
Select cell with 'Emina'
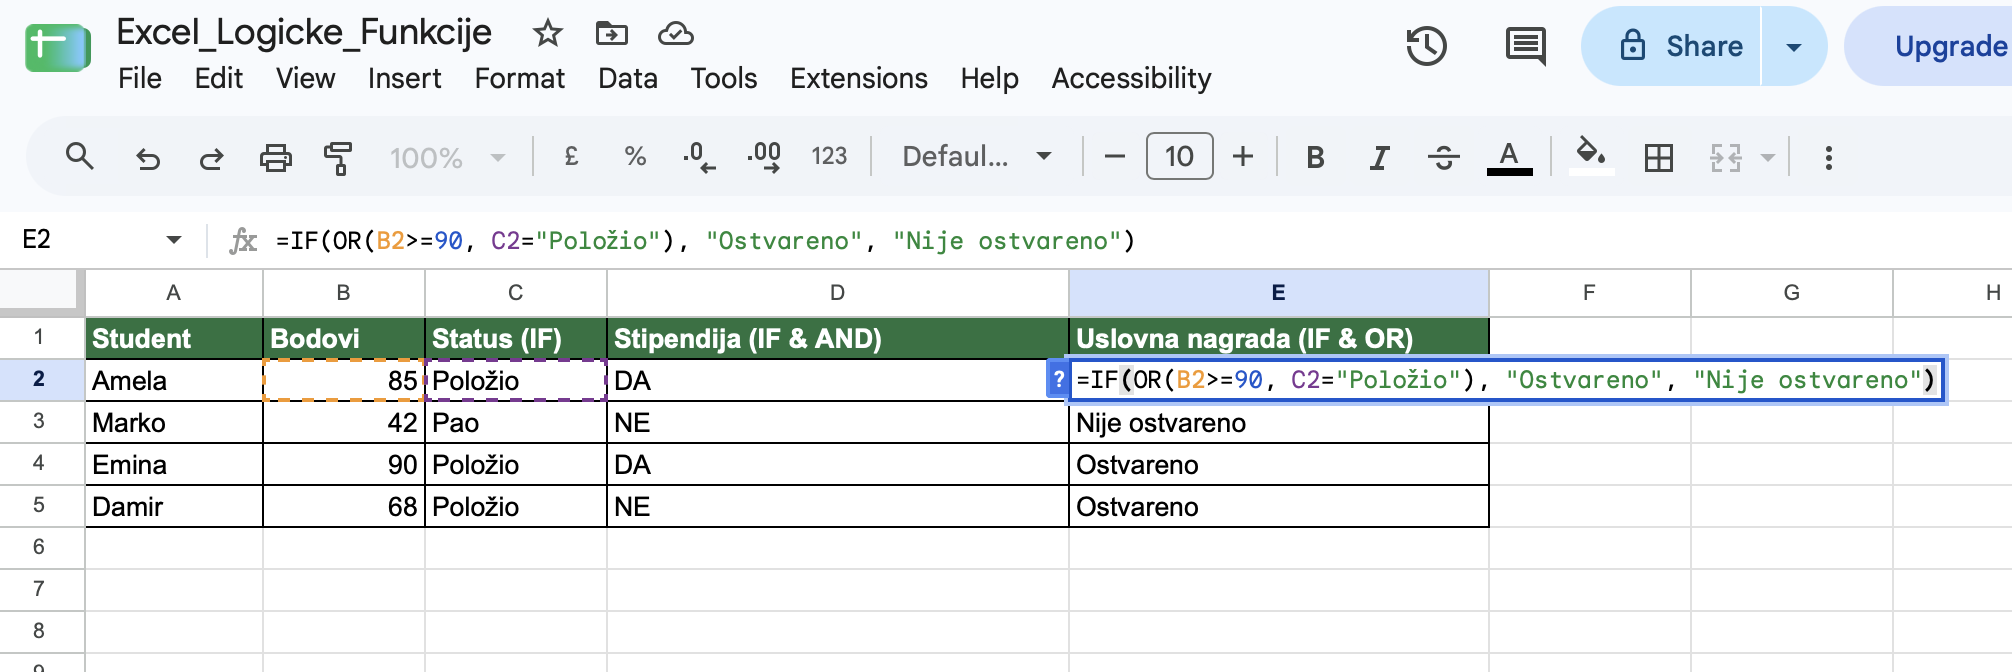174,464
